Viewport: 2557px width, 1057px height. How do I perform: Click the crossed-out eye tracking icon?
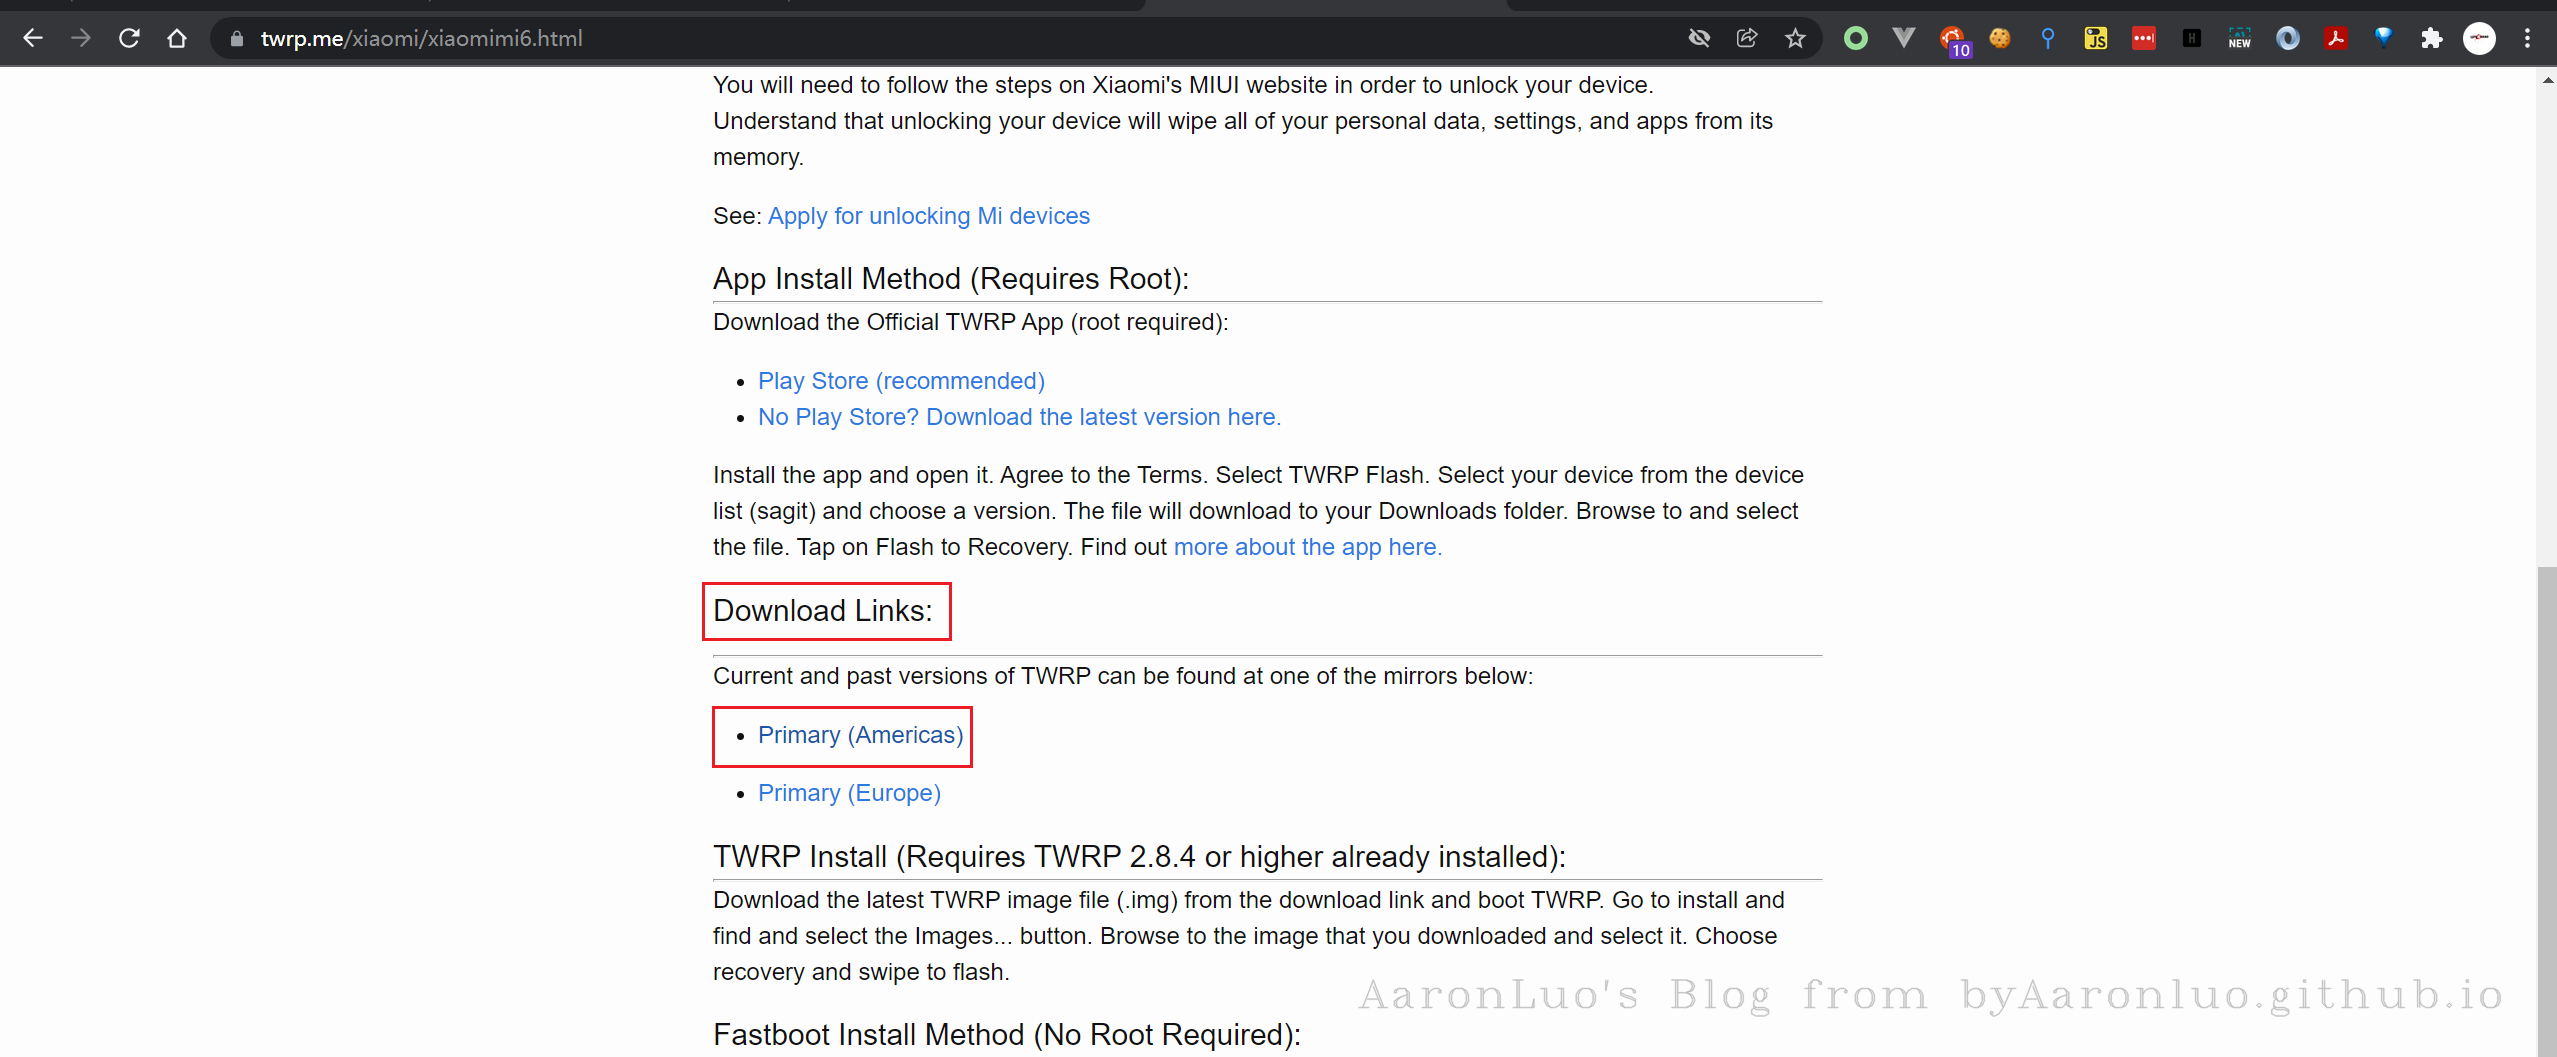tap(1699, 39)
